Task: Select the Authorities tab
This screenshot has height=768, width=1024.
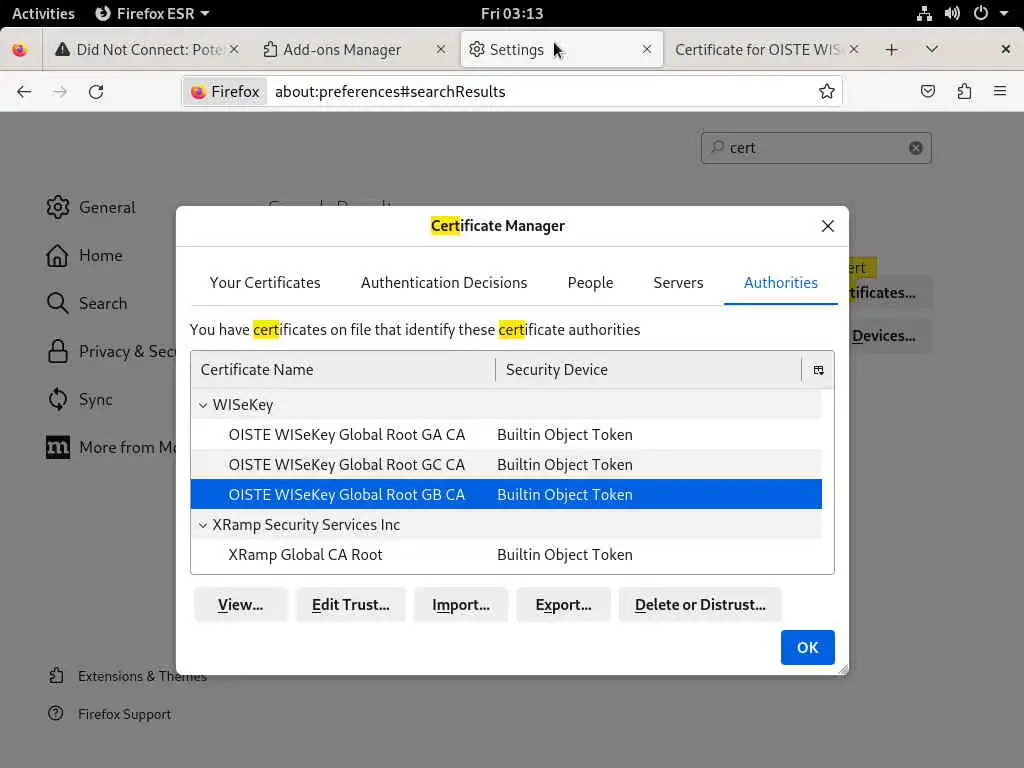Action: pyautogui.click(x=780, y=283)
